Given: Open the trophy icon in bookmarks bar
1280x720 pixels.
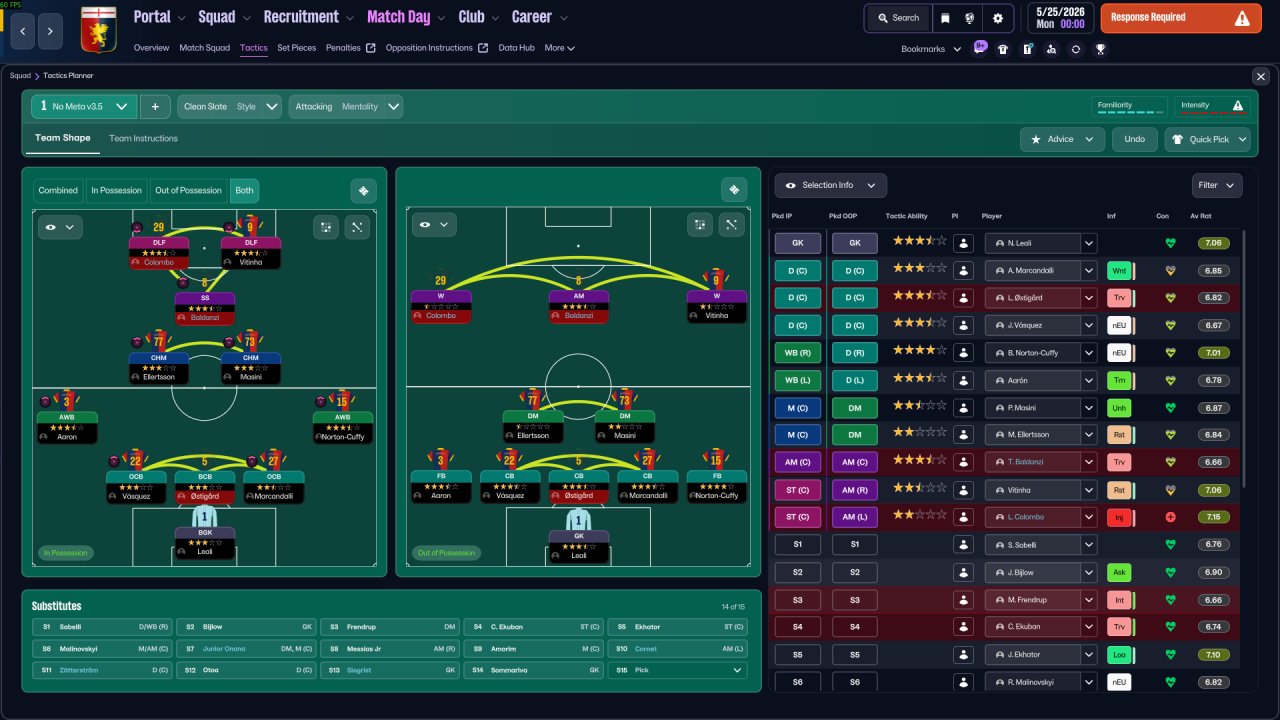Looking at the screenshot, I should point(1100,49).
